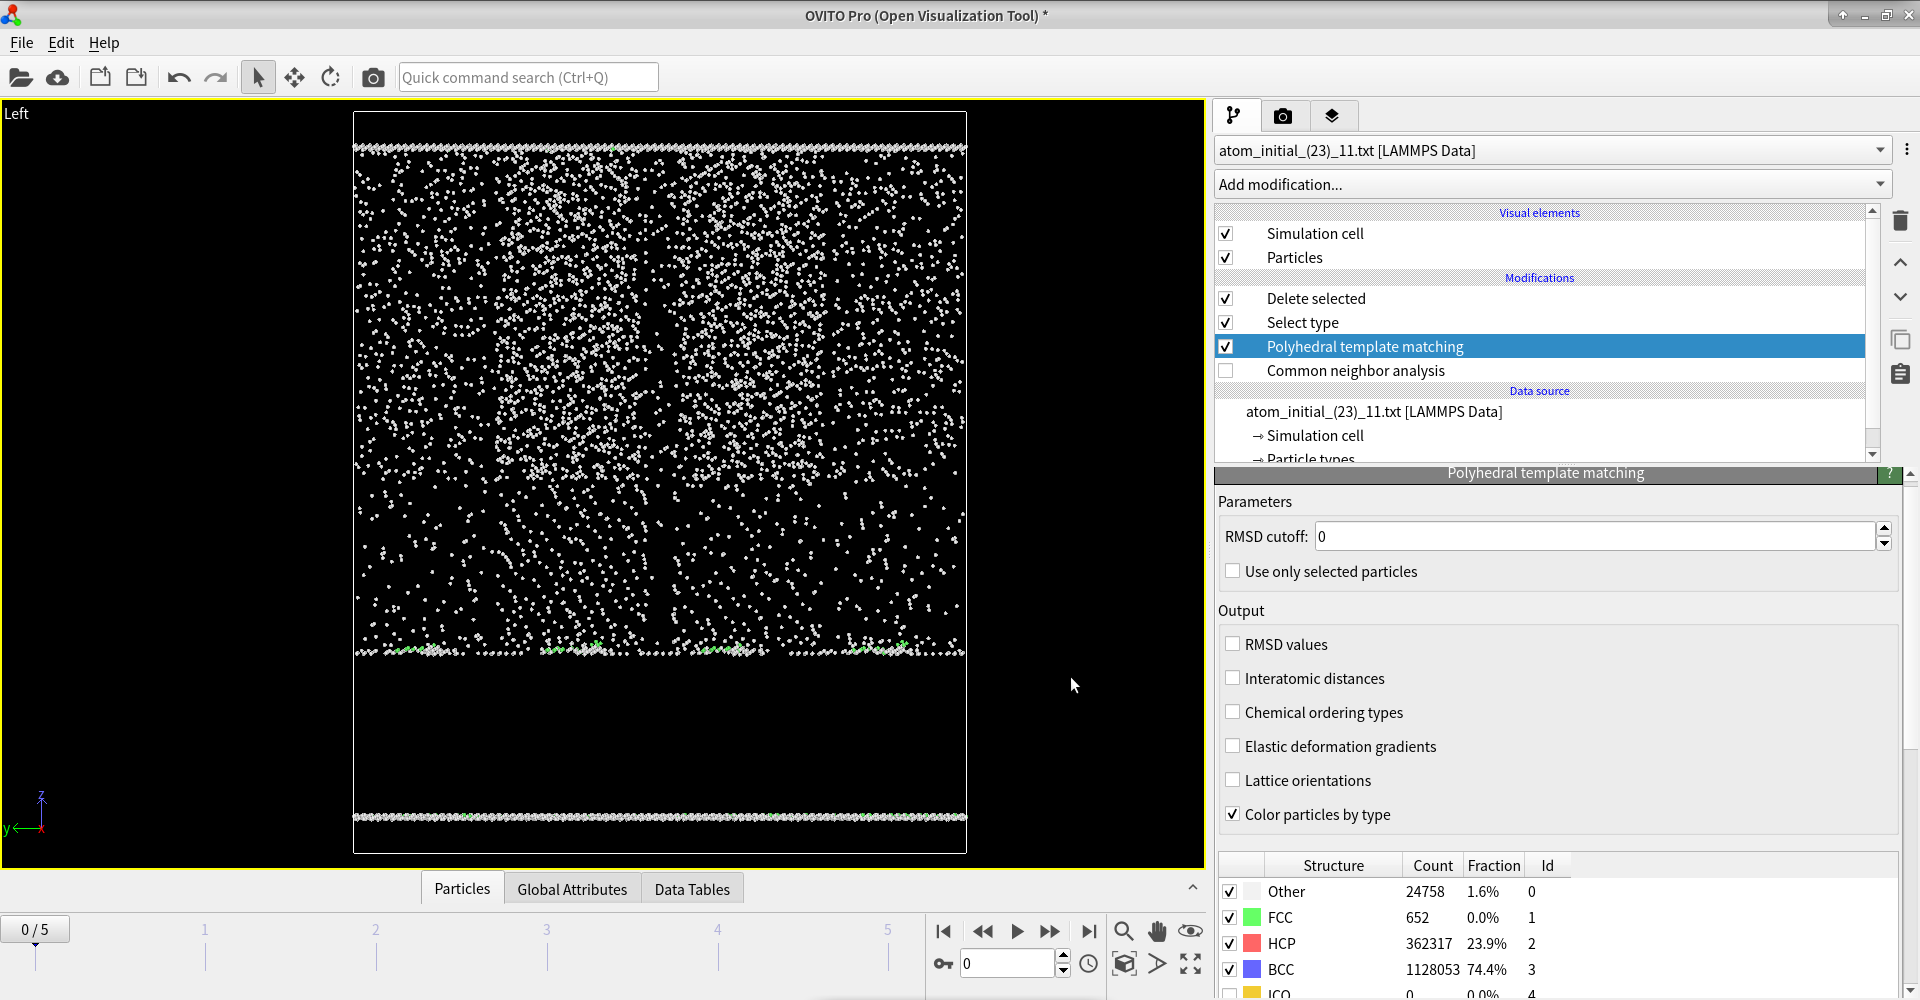1920x1000 pixels.
Task: Open the Edit menu
Action: (x=61, y=43)
